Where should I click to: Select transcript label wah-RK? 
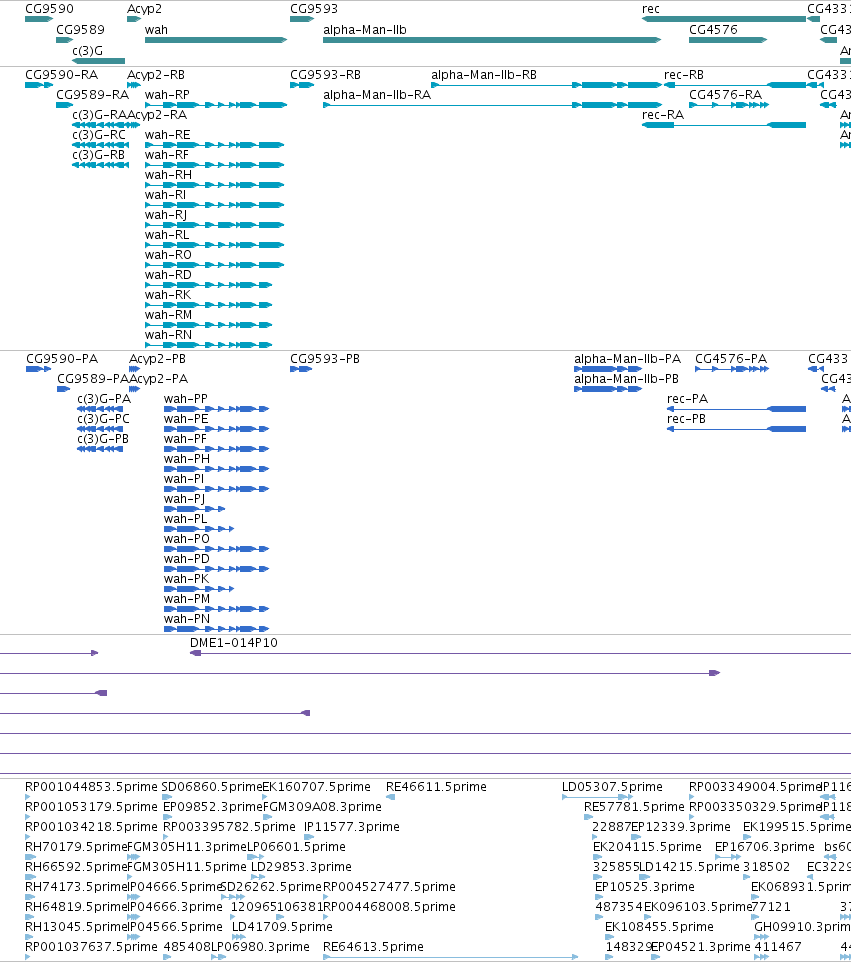click(x=168, y=294)
